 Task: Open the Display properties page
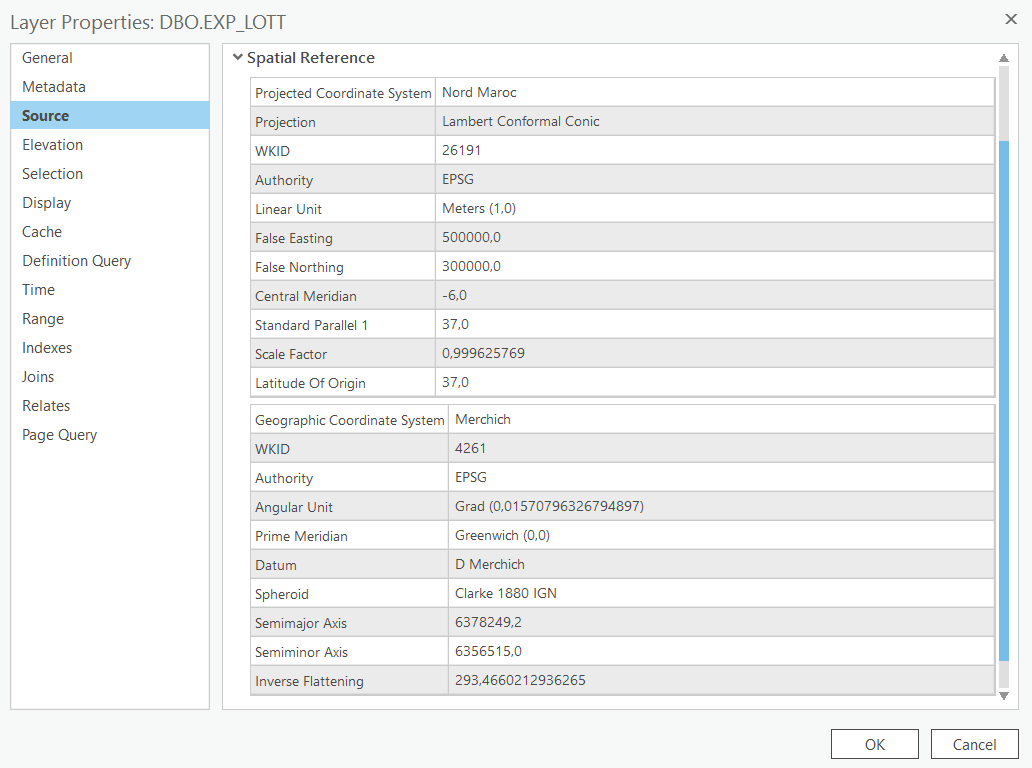click(x=45, y=202)
